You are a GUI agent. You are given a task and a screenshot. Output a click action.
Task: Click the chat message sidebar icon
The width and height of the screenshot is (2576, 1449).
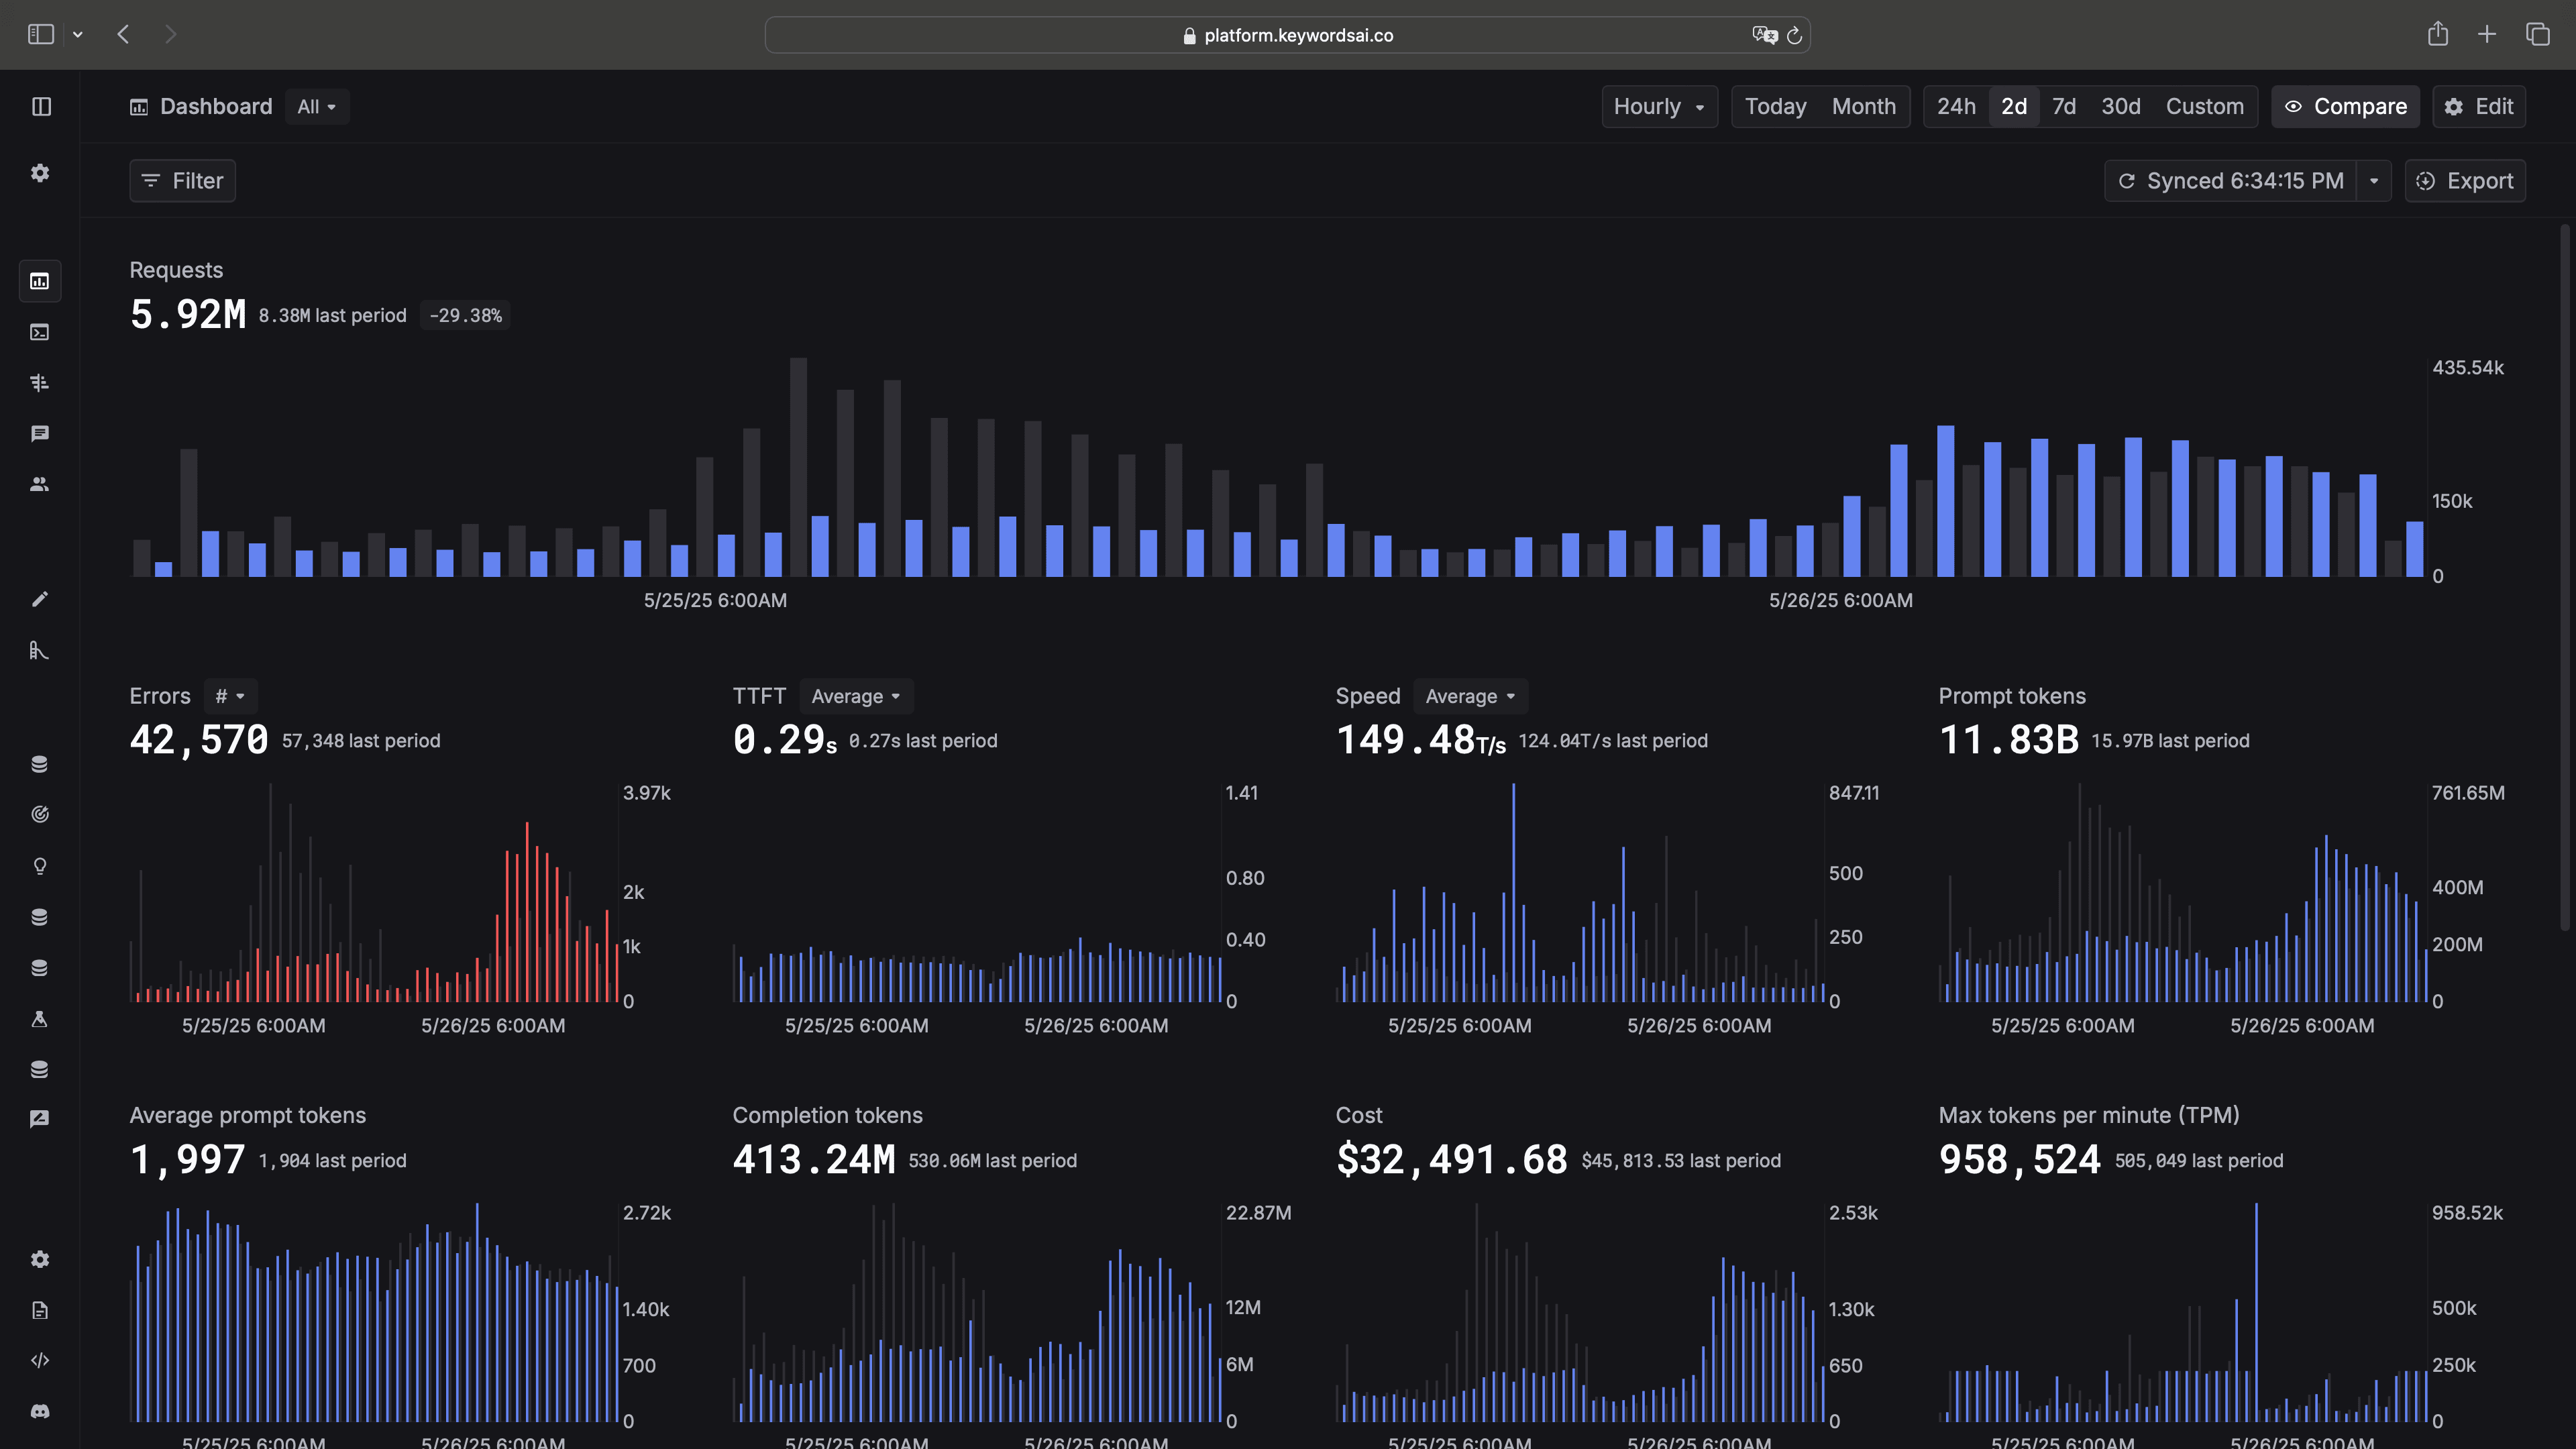click(40, 433)
